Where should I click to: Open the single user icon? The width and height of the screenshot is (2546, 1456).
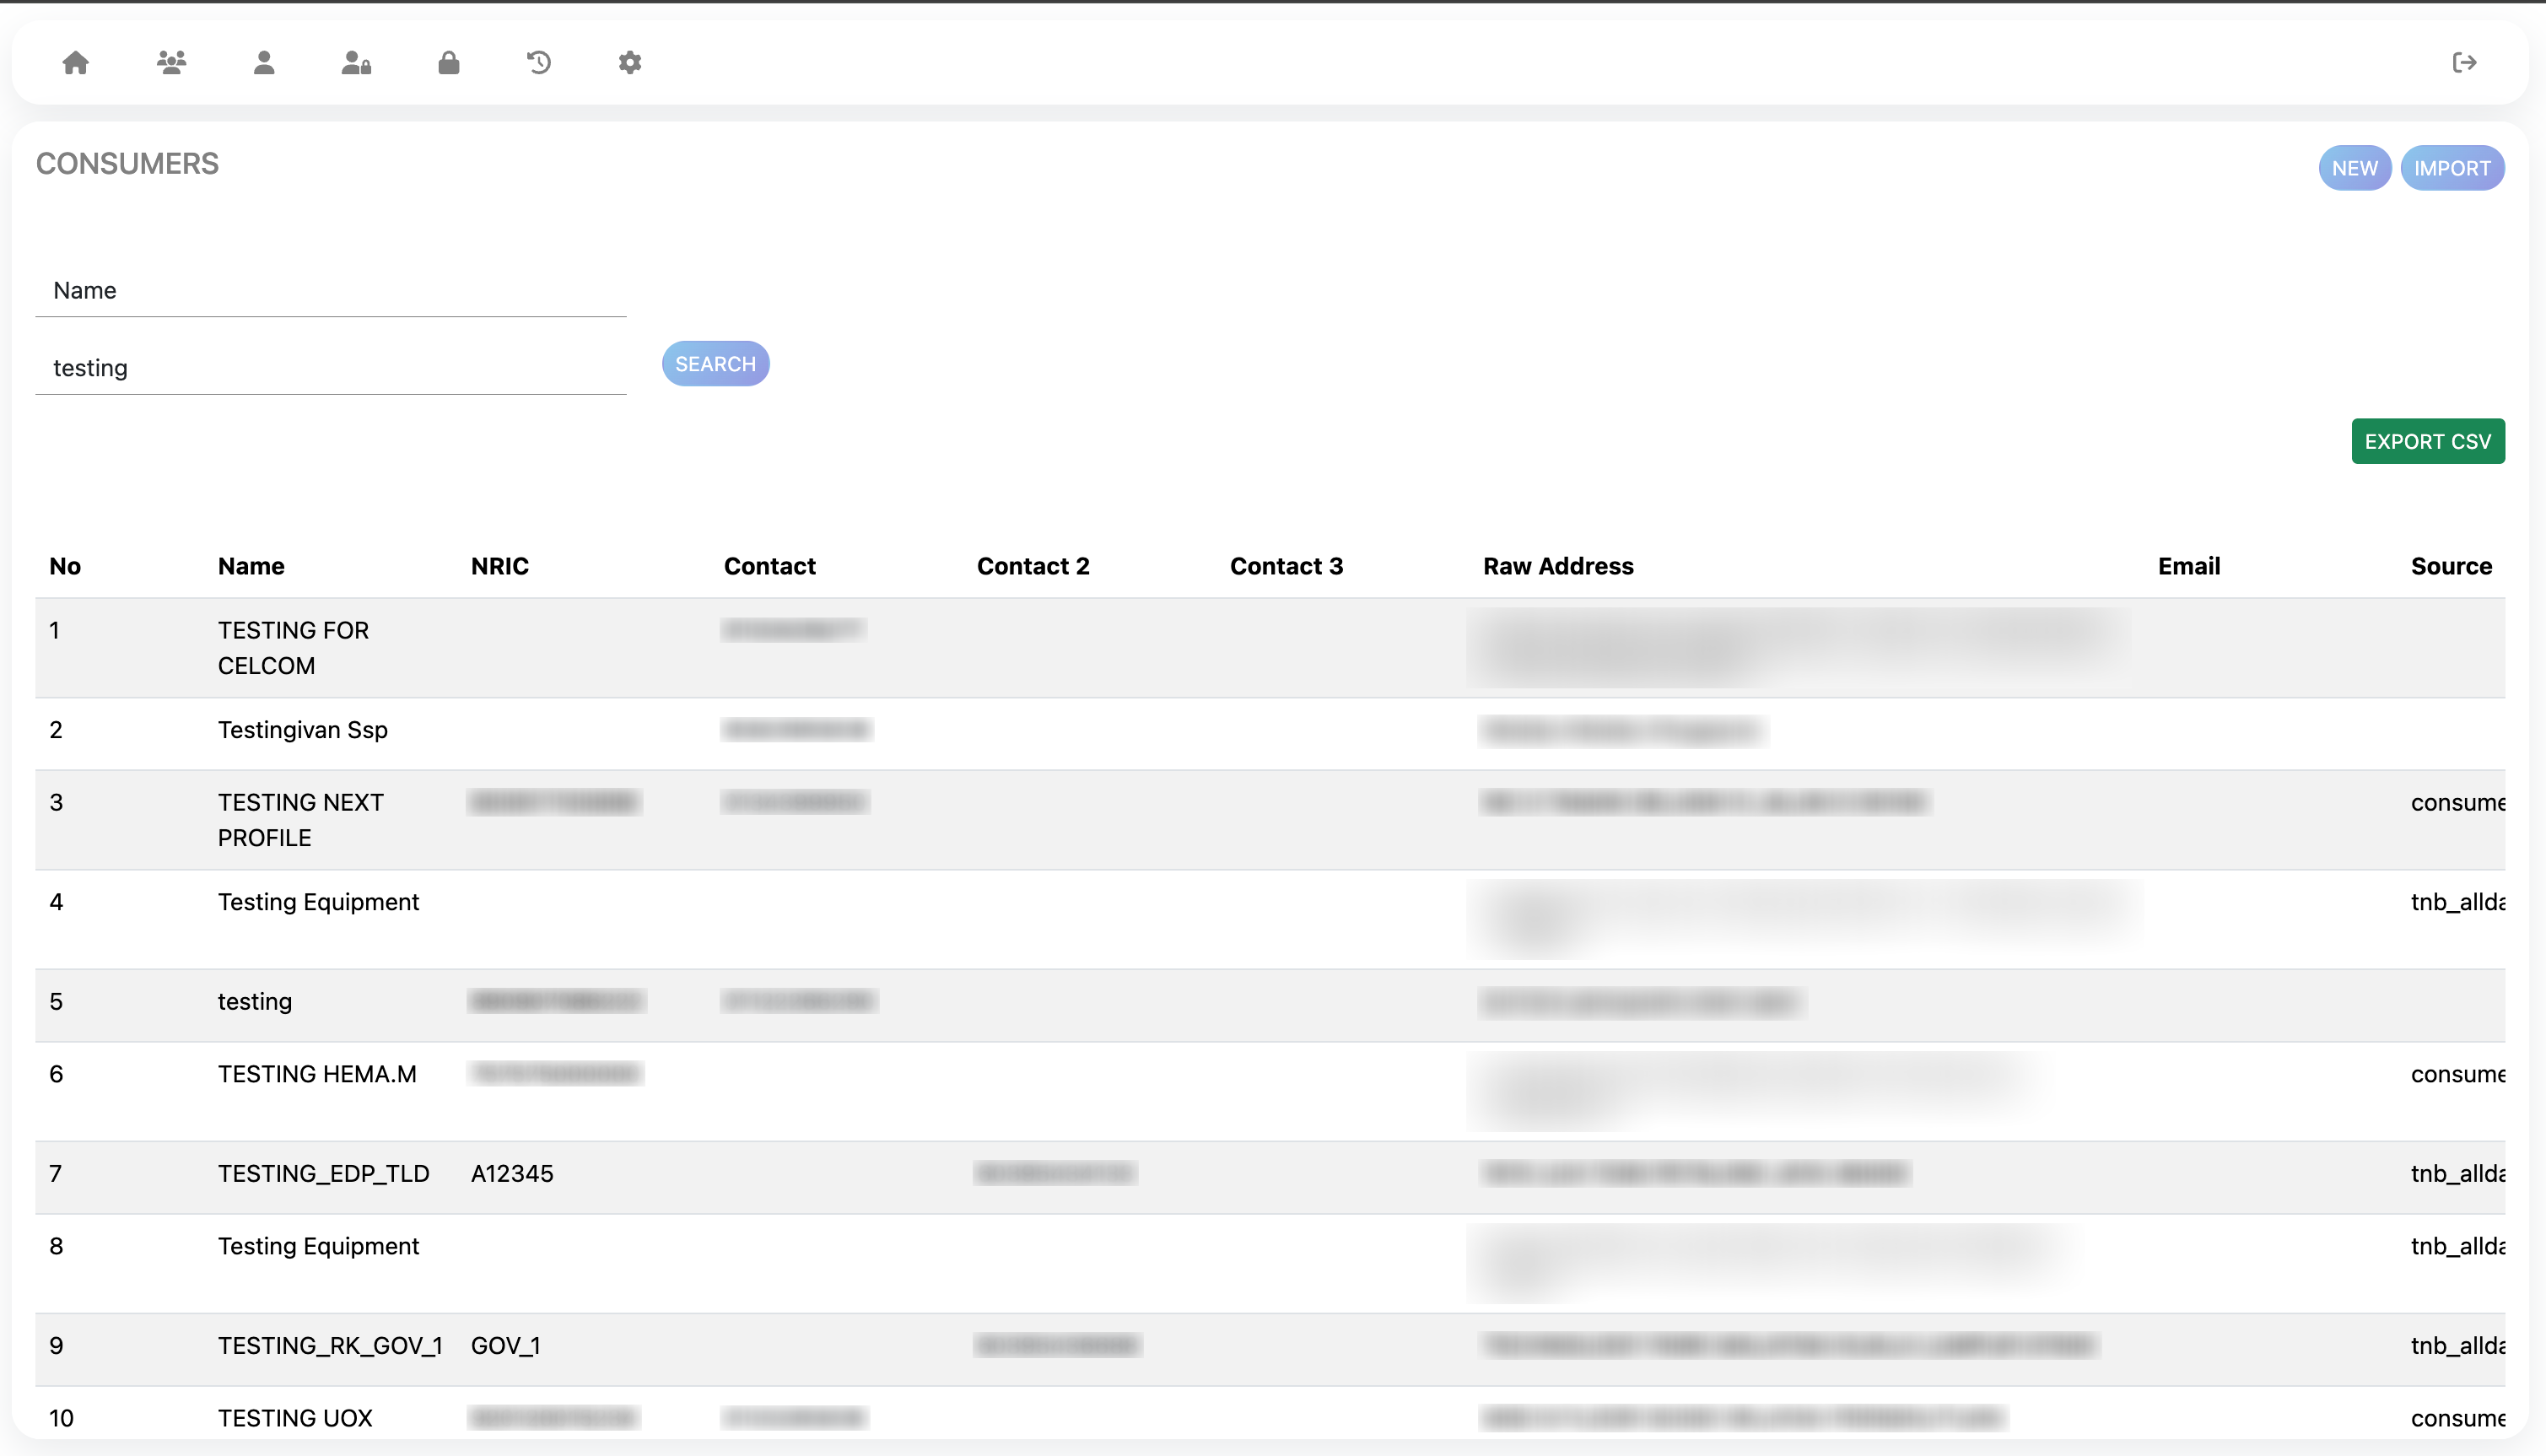(264, 63)
